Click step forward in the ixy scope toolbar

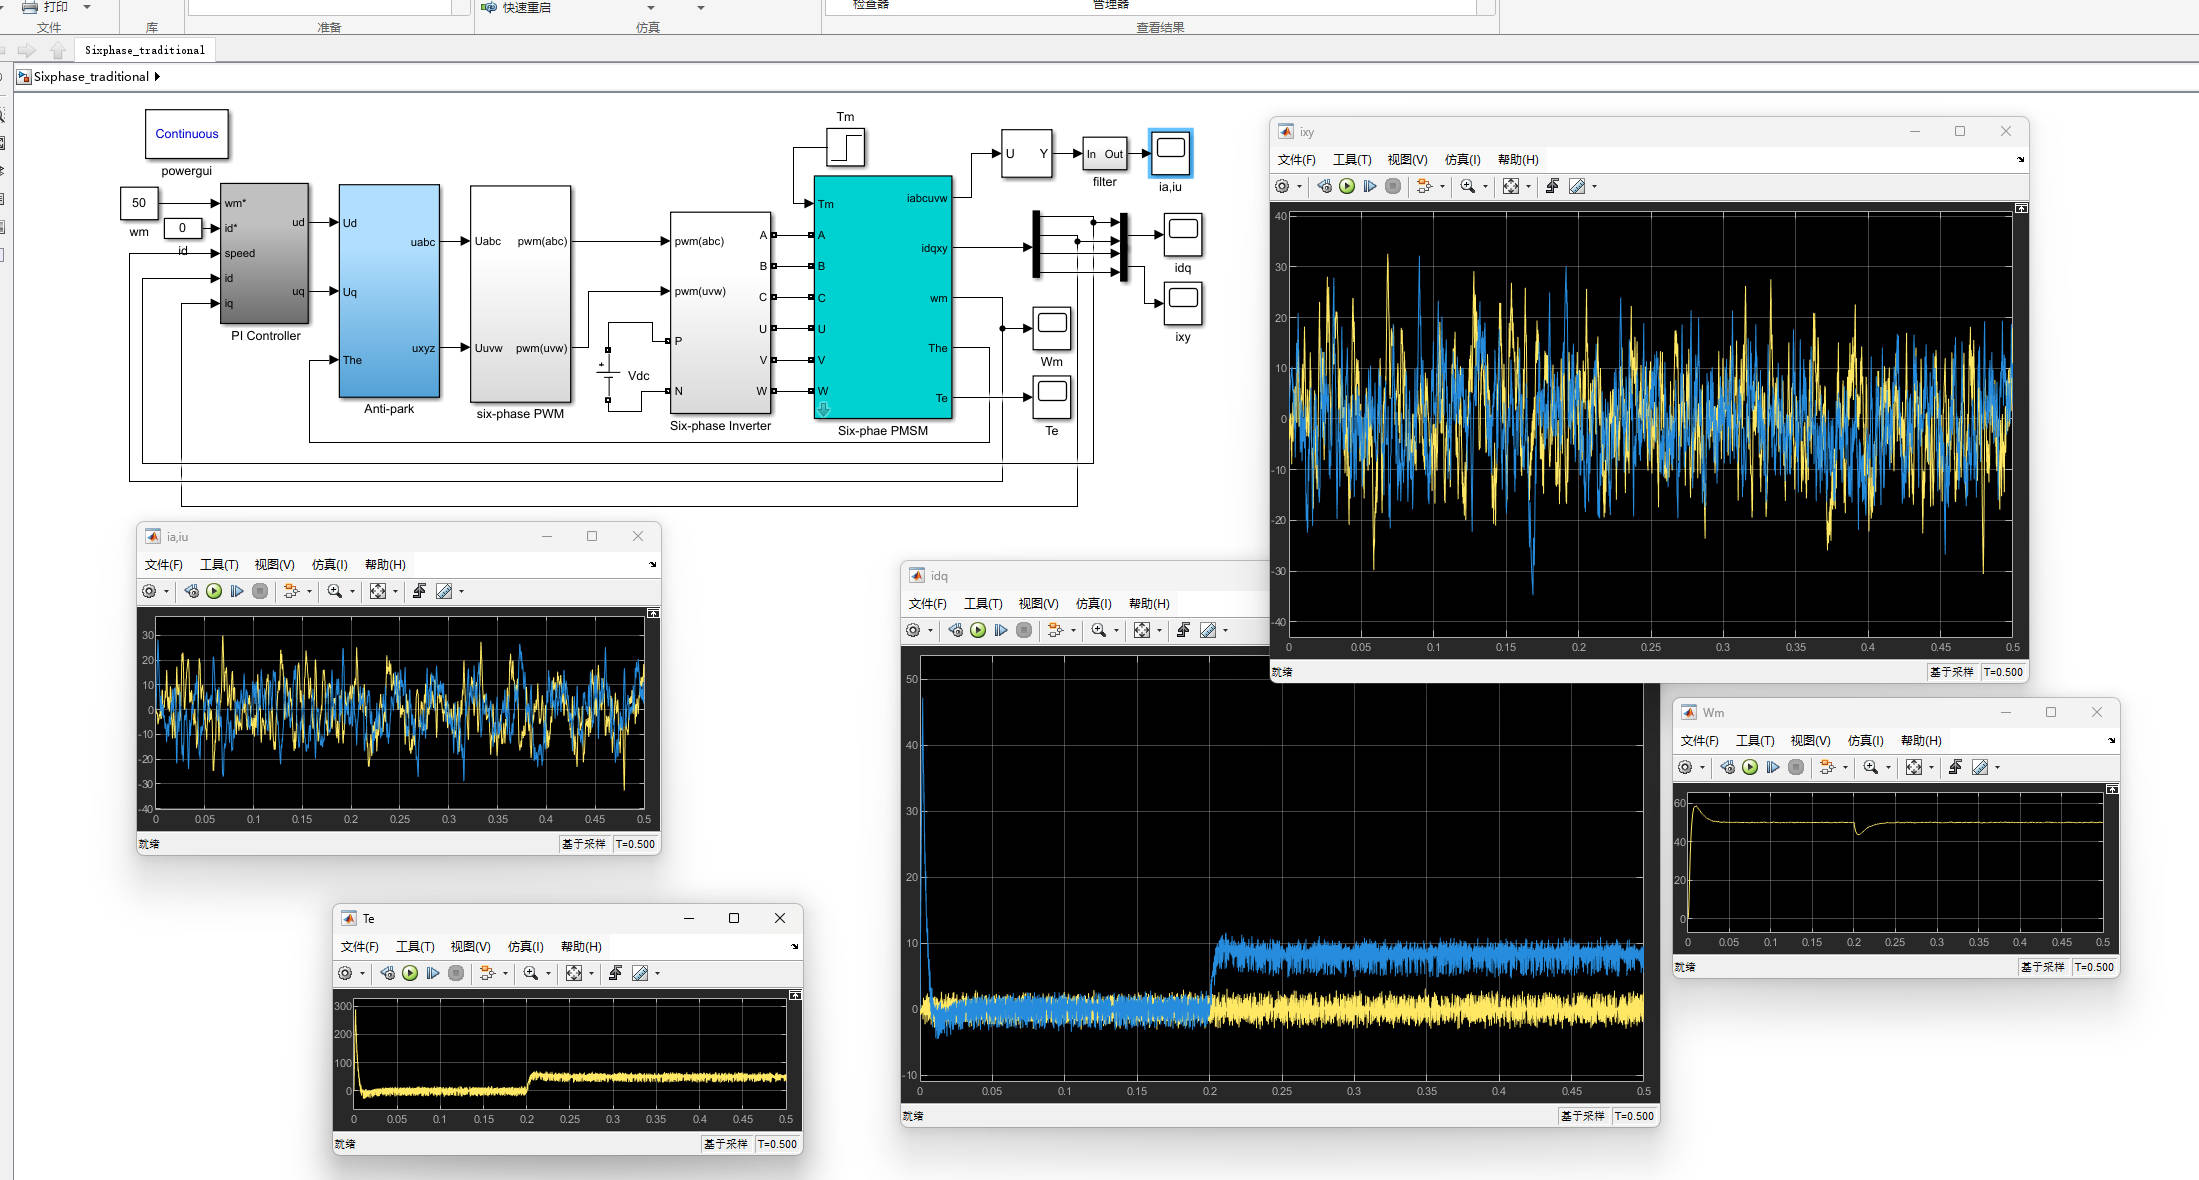pyautogui.click(x=1370, y=186)
